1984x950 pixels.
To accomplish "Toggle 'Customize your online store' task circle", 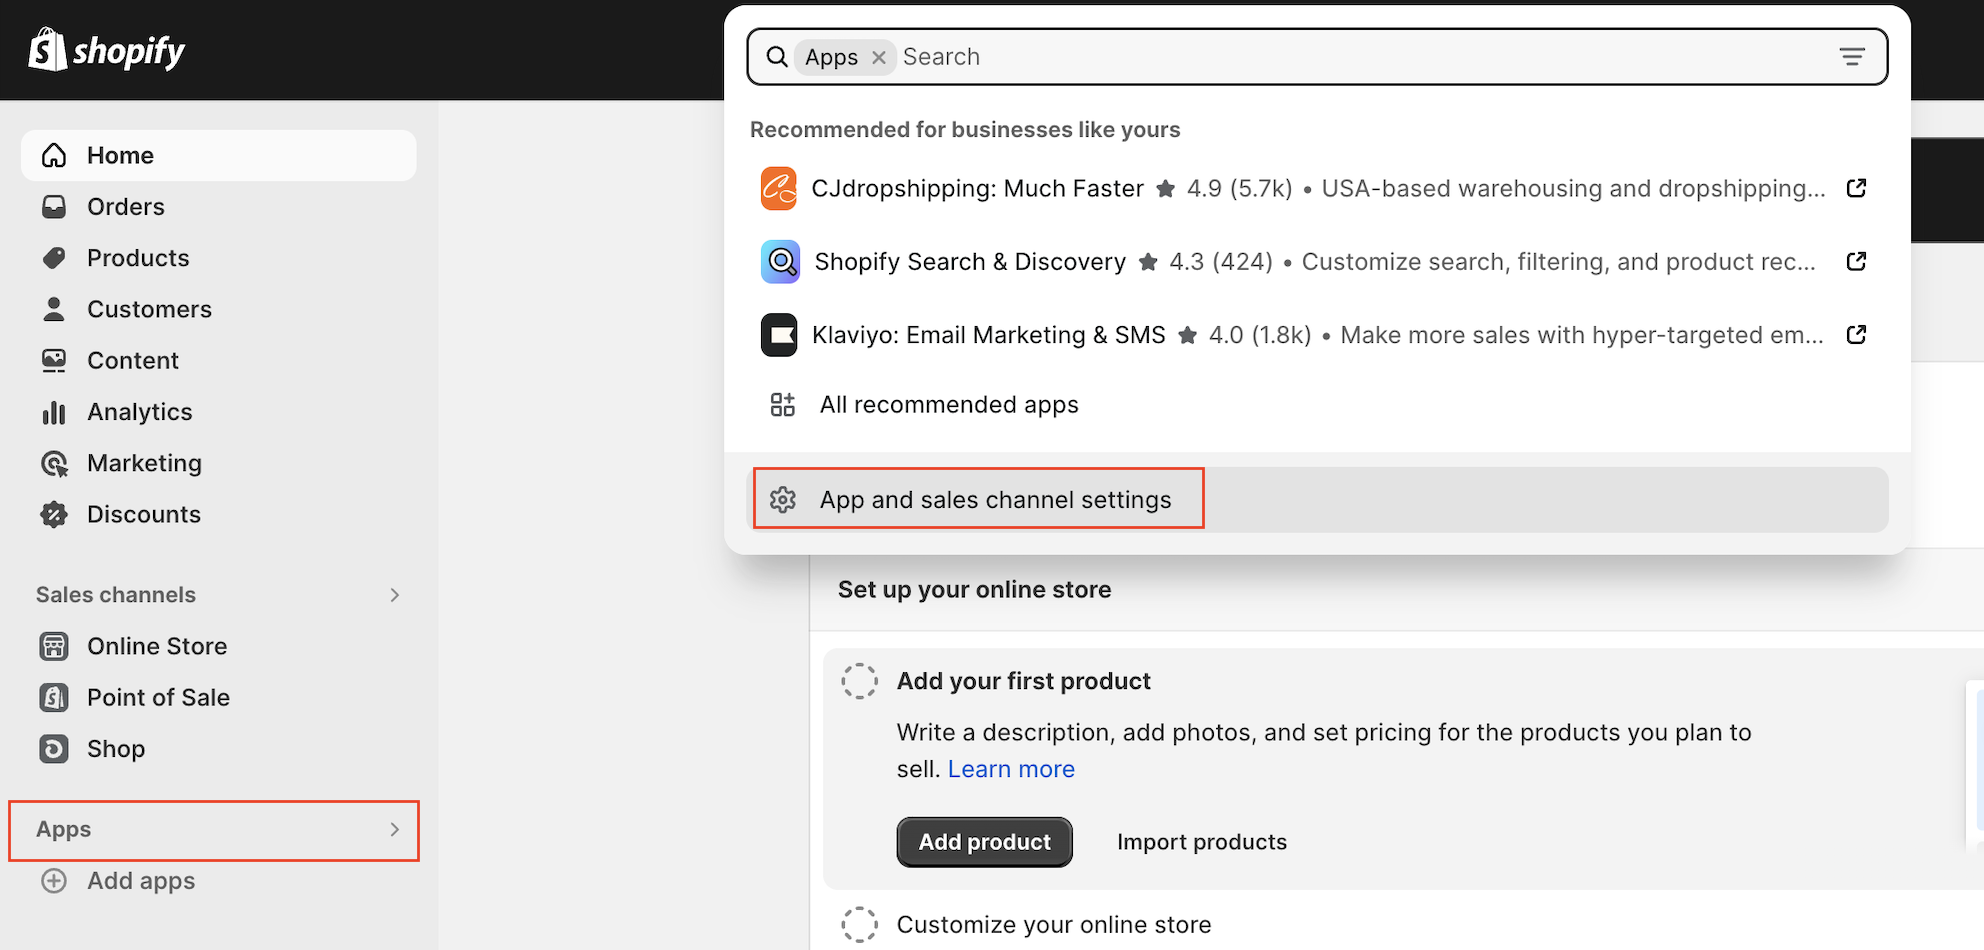I will 859,925.
